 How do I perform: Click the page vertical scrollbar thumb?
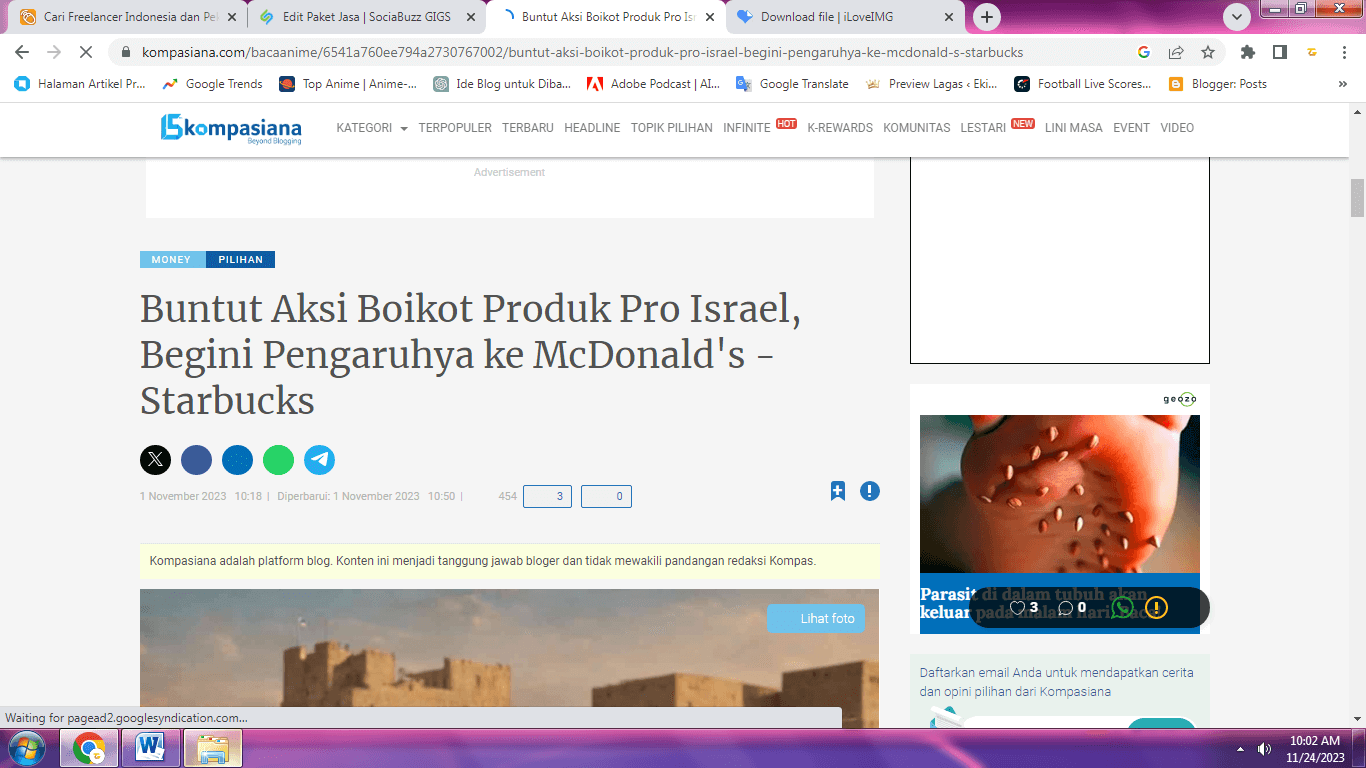coord(1357,198)
